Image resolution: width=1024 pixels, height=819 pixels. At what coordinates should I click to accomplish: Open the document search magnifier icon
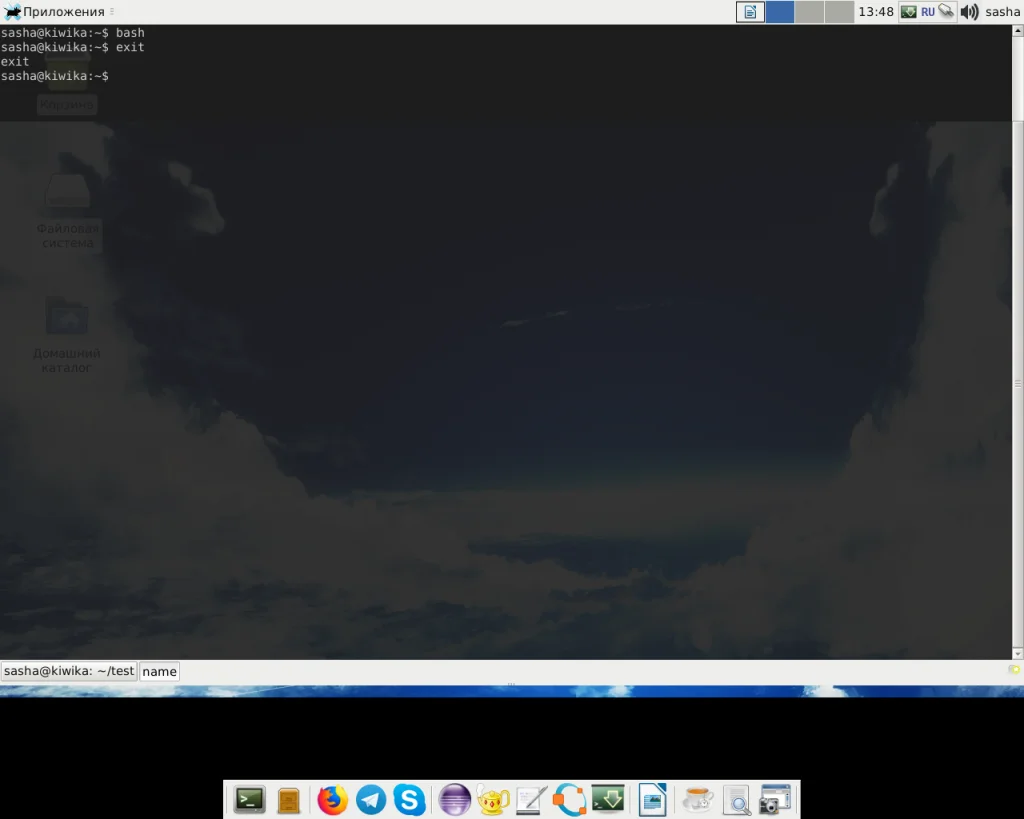(x=737, y=800)
